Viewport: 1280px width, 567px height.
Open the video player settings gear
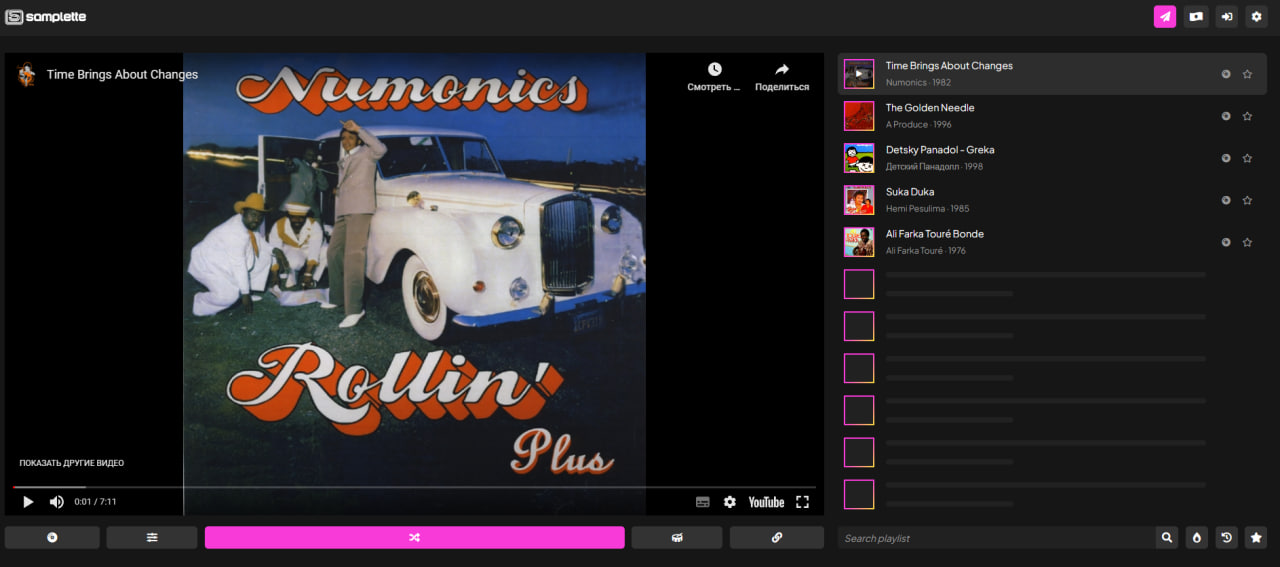click(x=730, y=502)
